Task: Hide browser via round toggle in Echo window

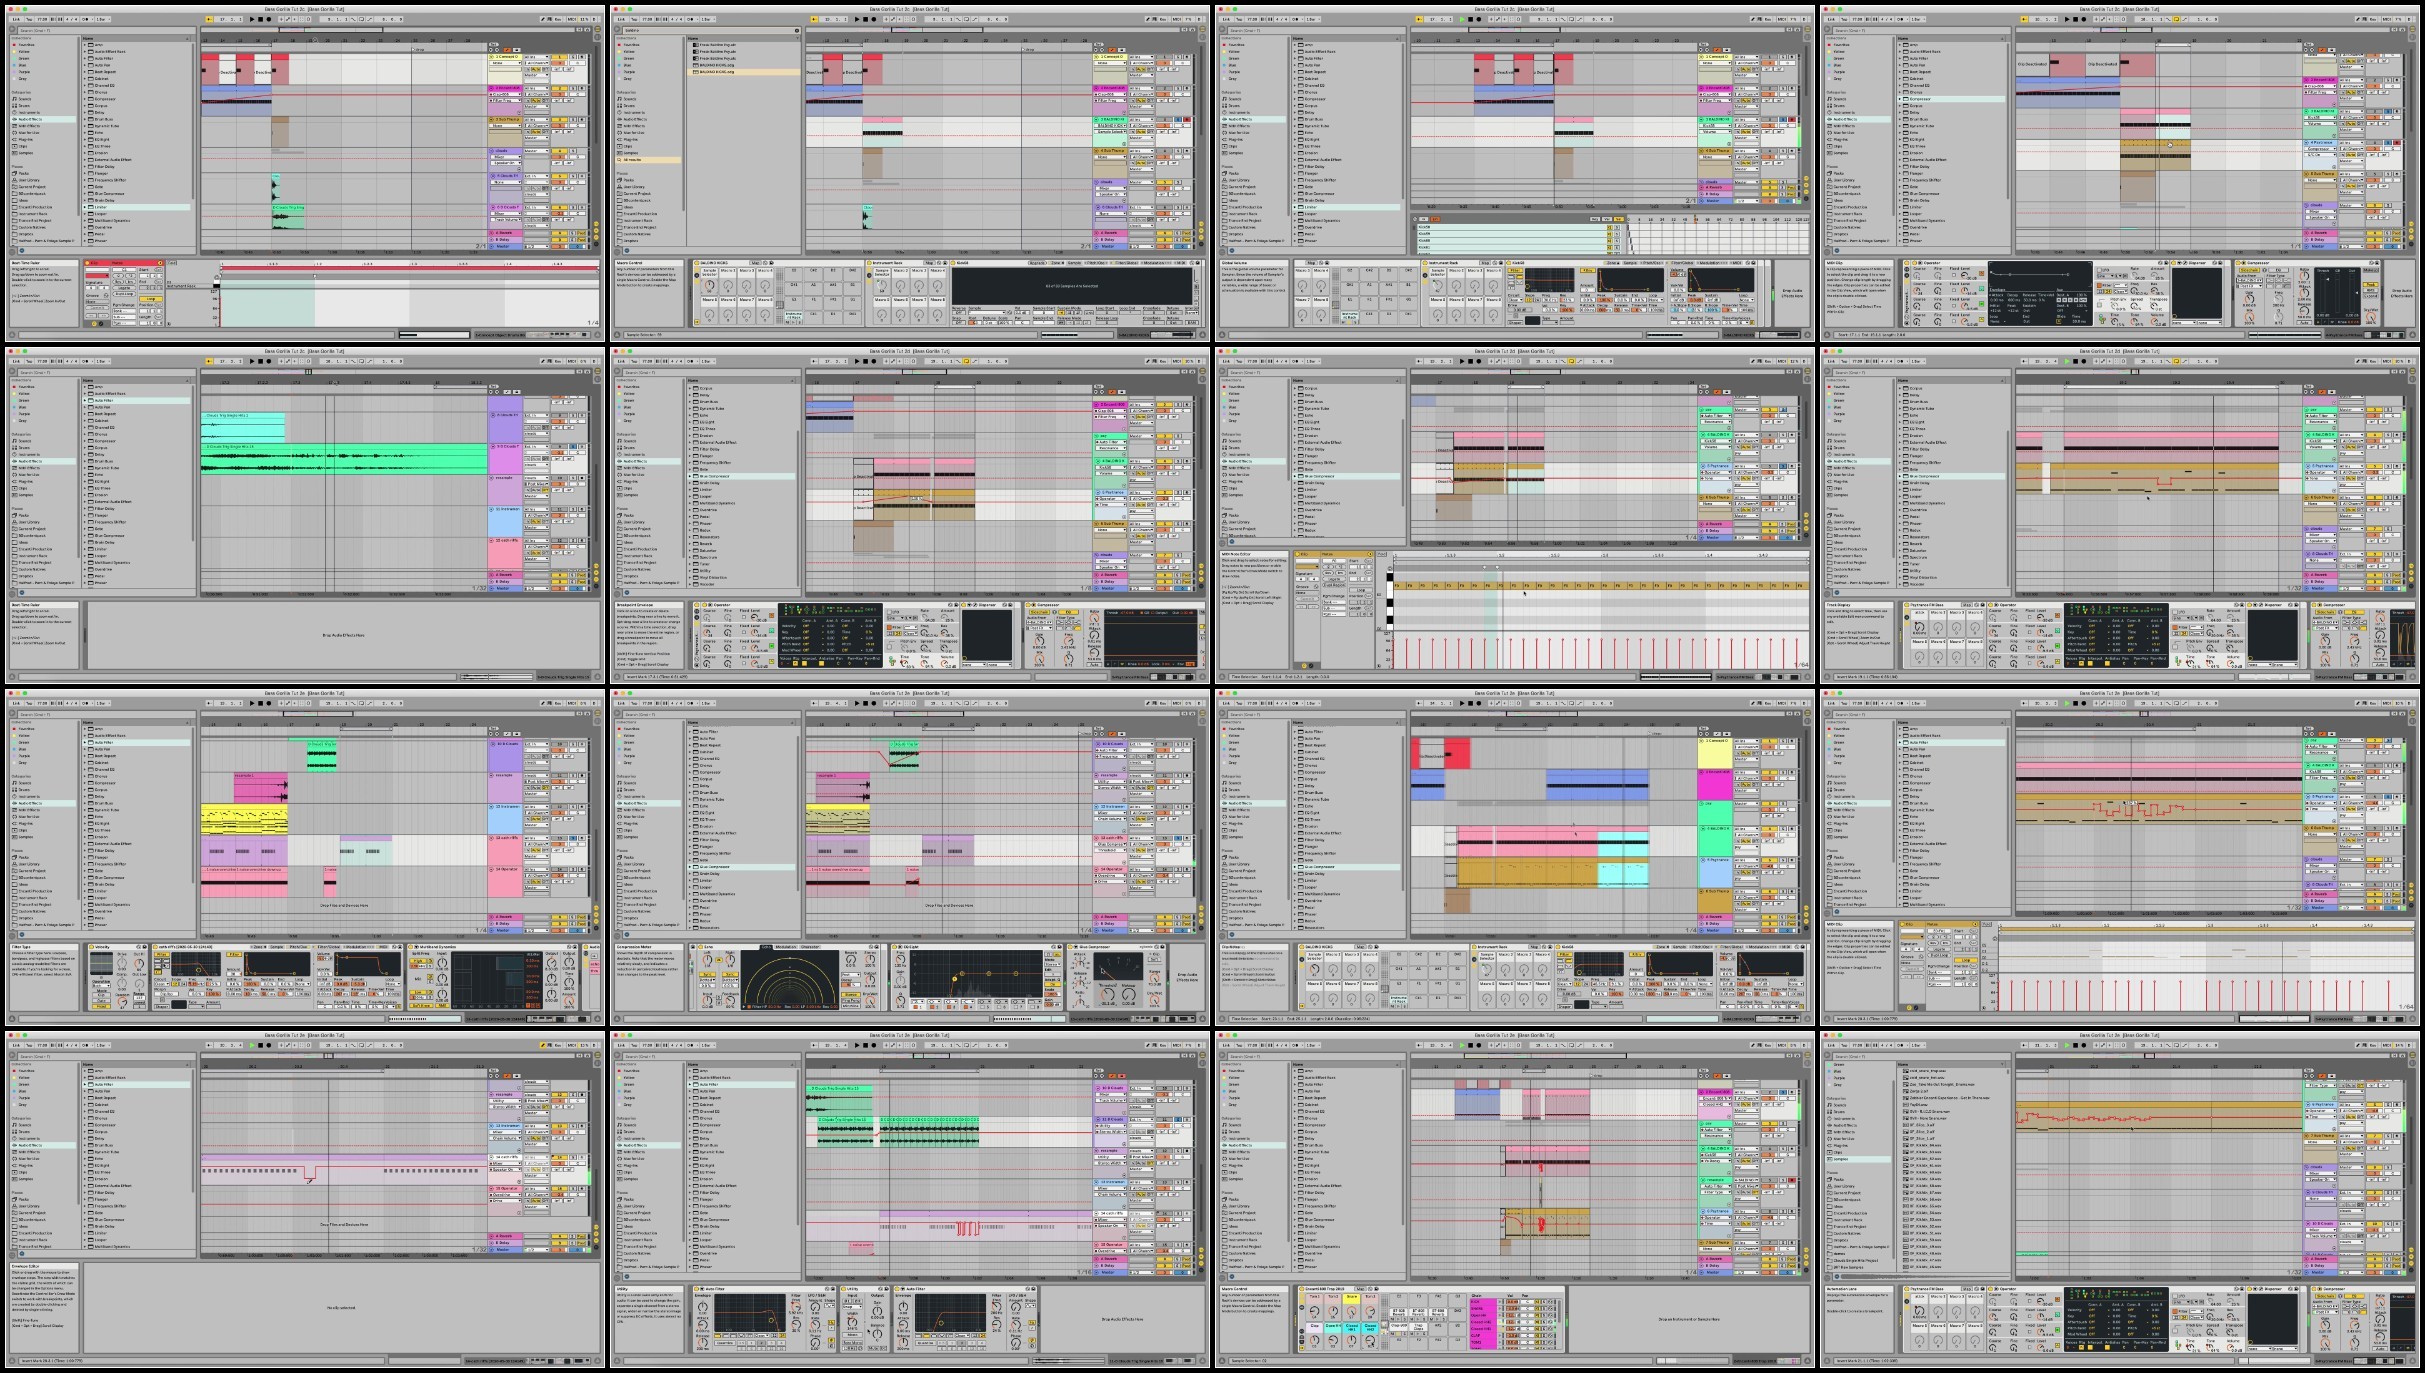Action: (616, 713)
